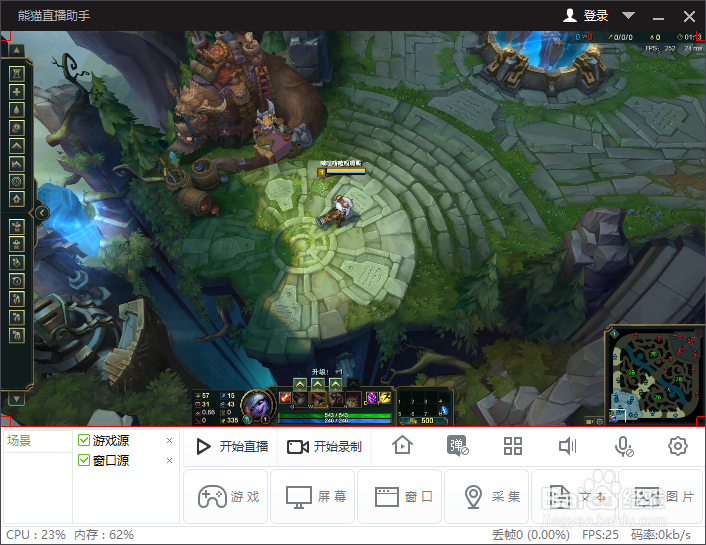
Task: Click the house-shaped icon in game sidebar
Action: pyautogui.click(x=17, y=199)
